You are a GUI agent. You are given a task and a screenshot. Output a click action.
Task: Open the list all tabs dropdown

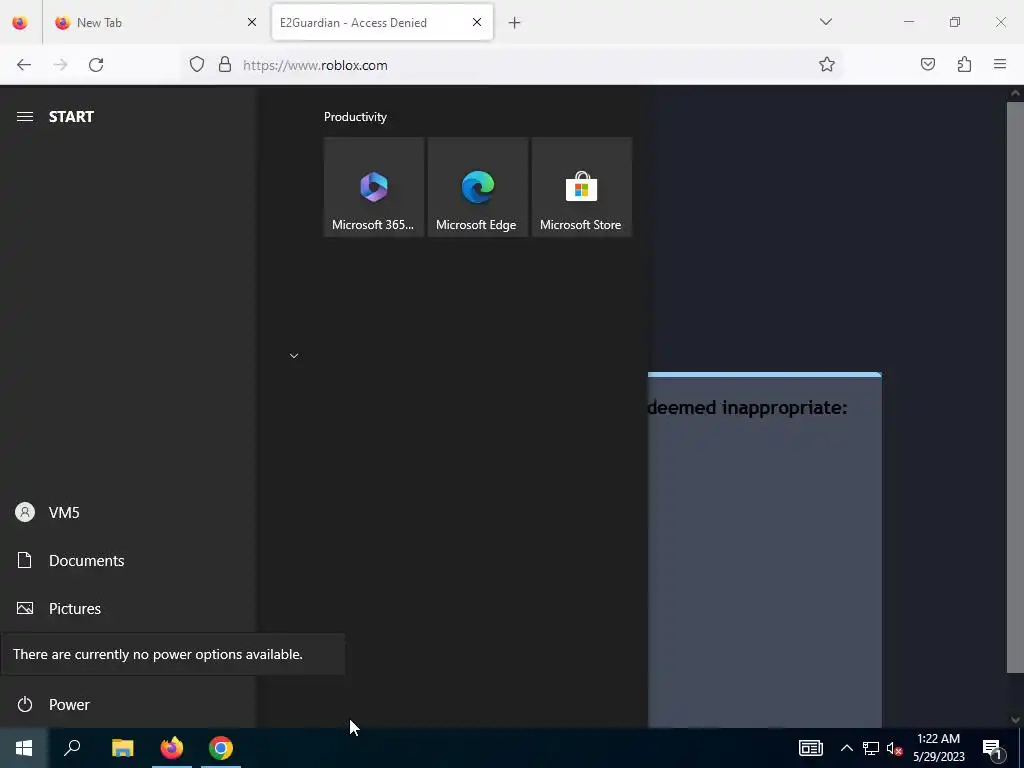click(x=825, y=22)
